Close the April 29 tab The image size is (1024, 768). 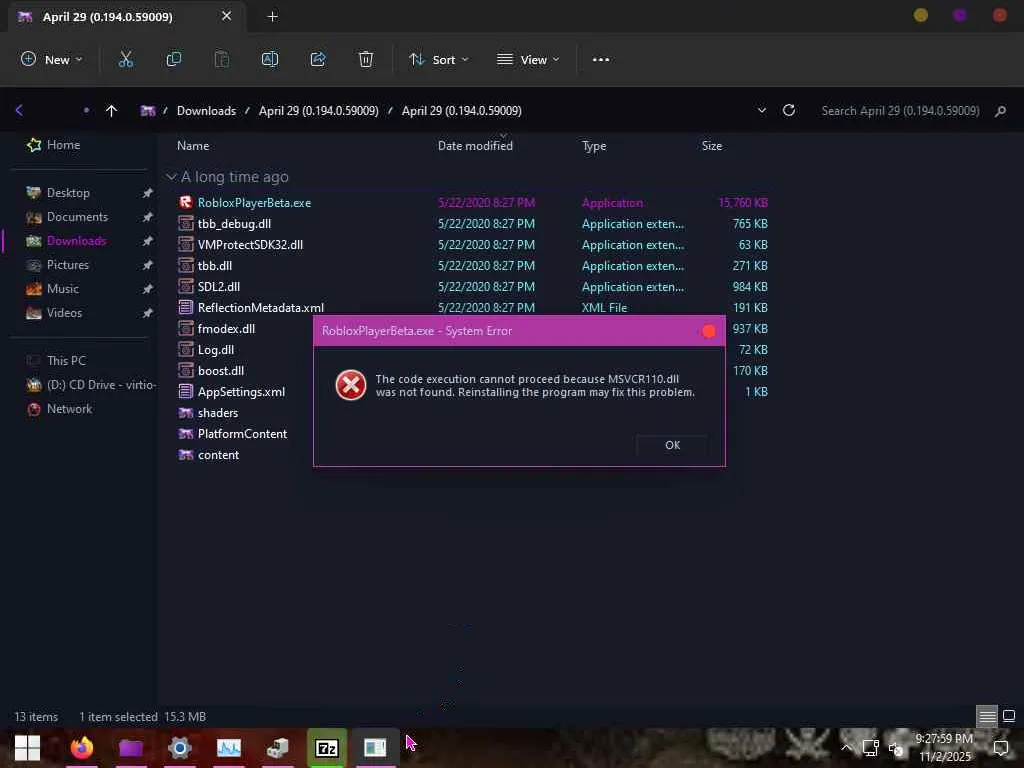[x=226, y=16]
